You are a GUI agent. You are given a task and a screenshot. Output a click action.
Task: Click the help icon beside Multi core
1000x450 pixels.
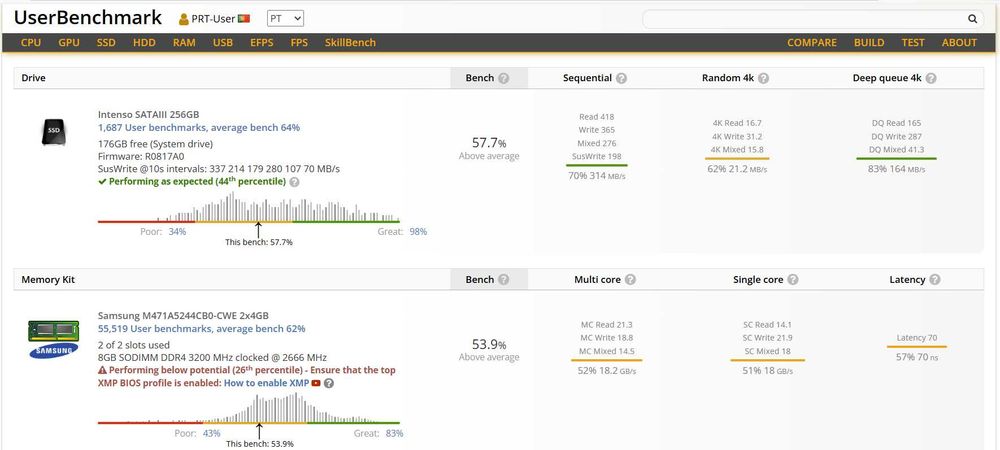click(630, 280)
